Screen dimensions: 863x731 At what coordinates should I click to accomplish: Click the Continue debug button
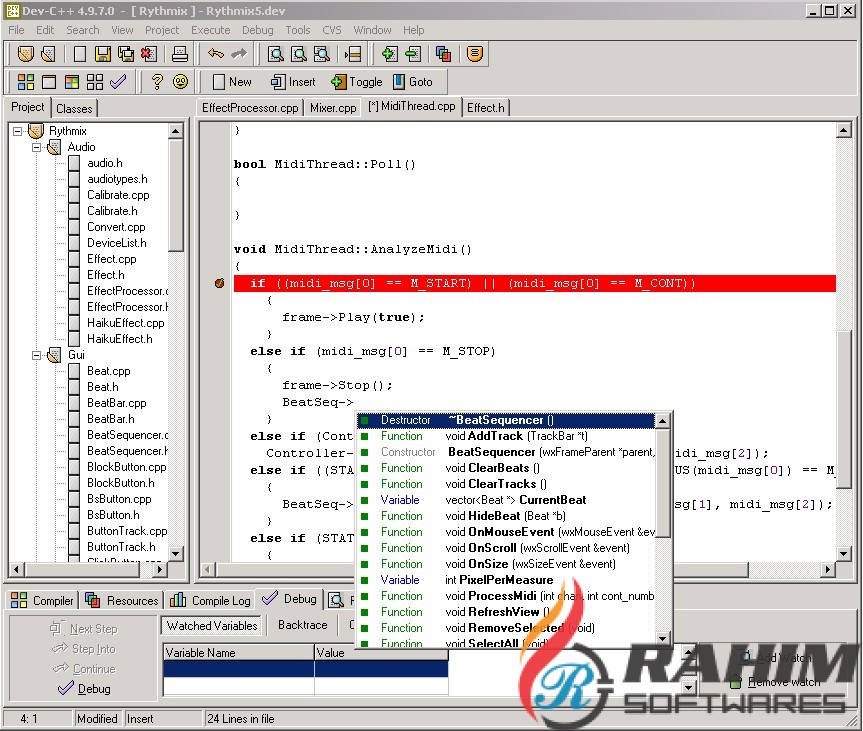click(84, 669)
